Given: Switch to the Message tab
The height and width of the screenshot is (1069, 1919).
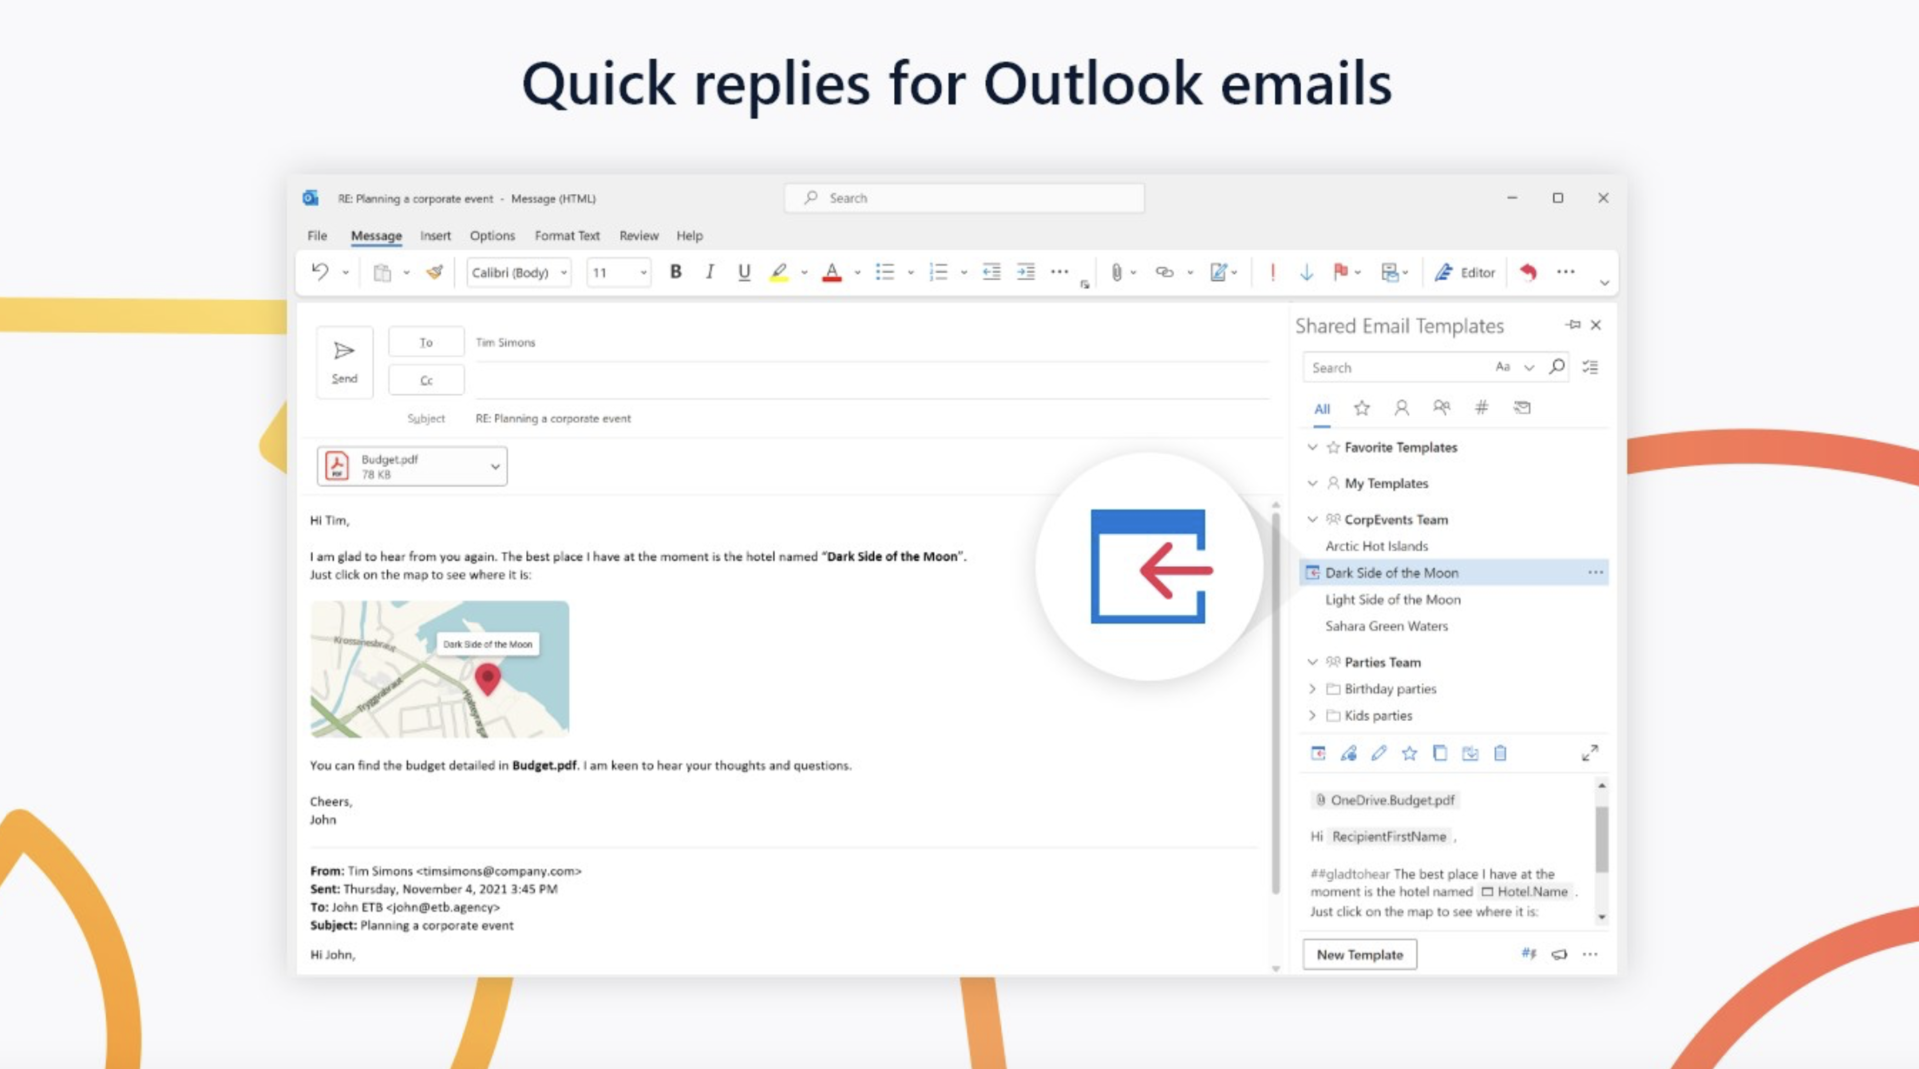Looking at the screenshot, I should 376,236.
